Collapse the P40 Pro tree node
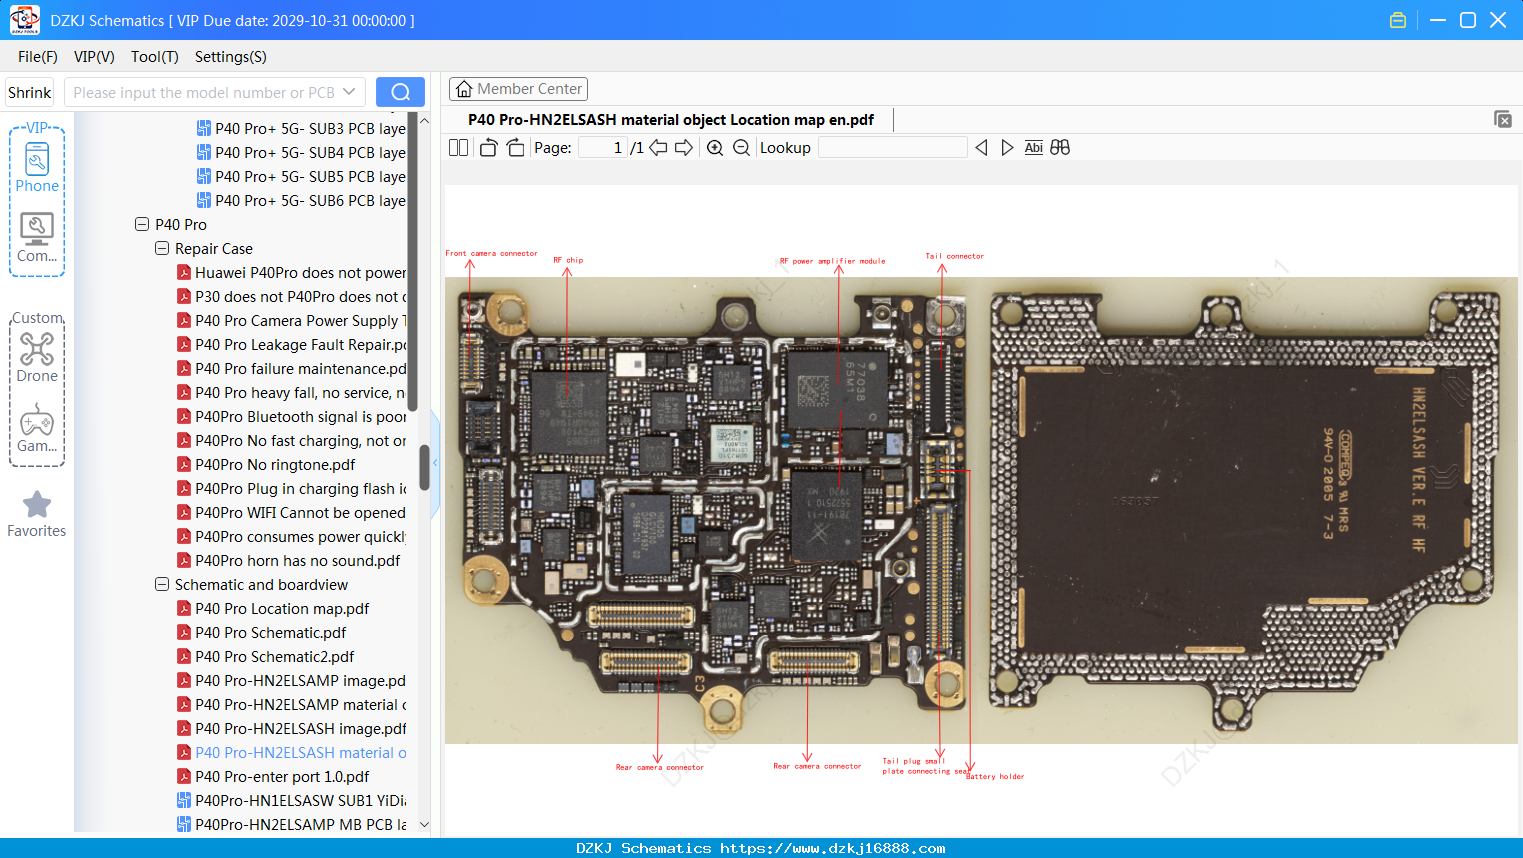 (142, 224)
